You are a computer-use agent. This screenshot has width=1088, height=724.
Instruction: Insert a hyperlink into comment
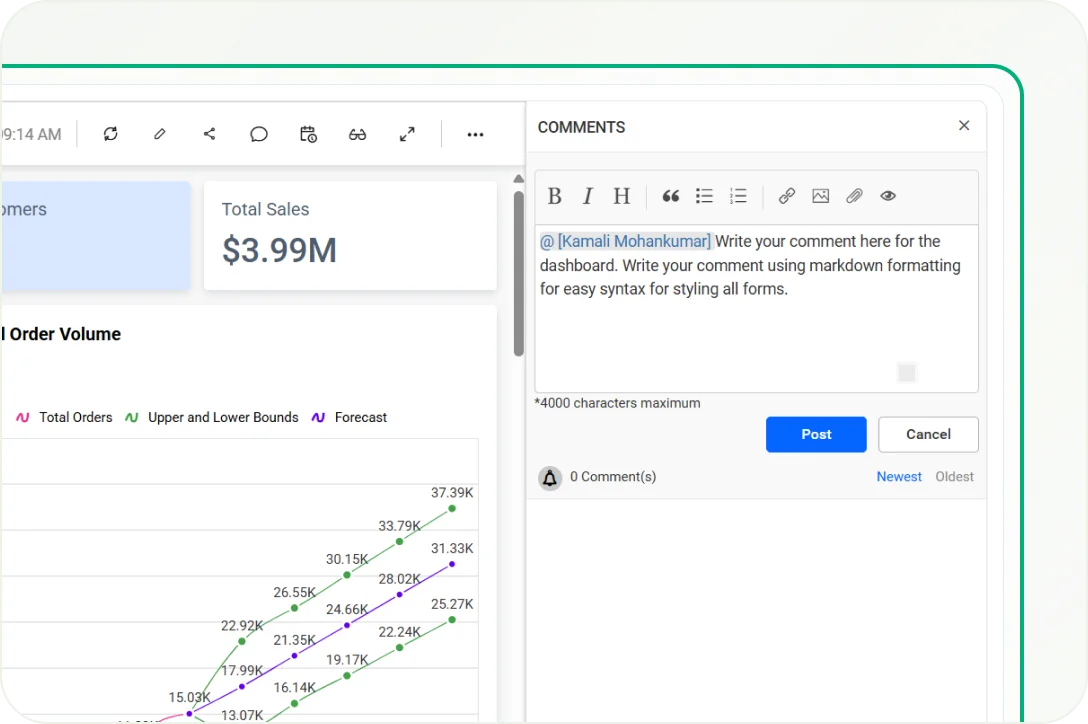(x=787, y=196)
